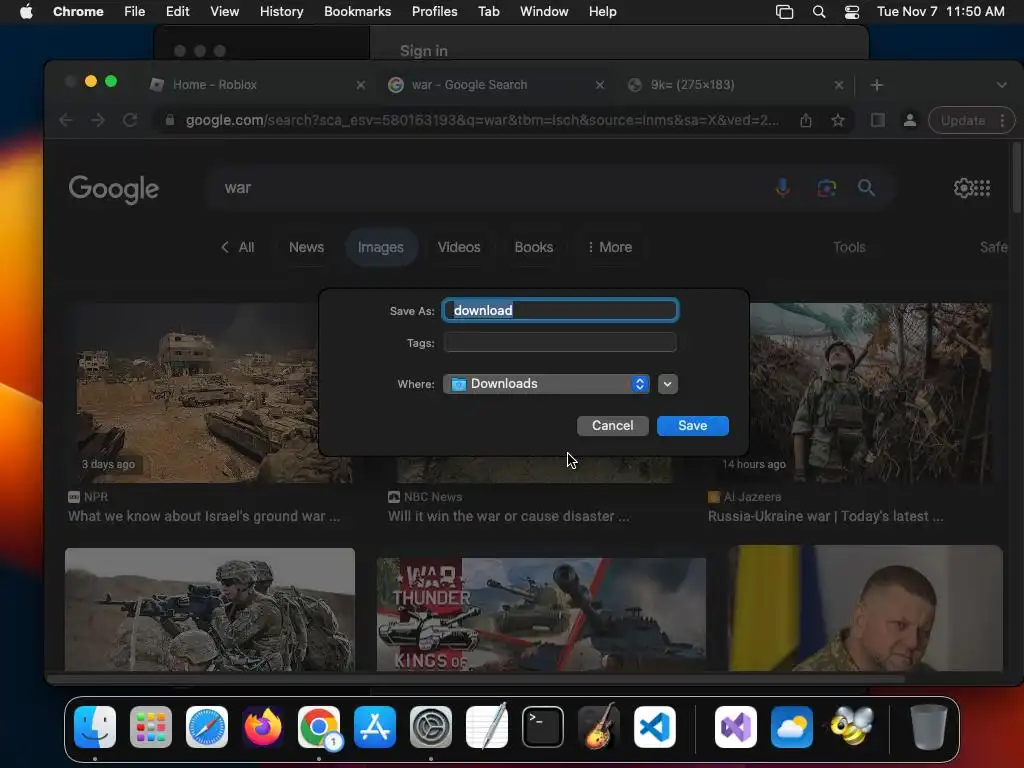Open Control Center in menu bar
The height and width of the screenshot is (768, 1024).
click(x=852, y=12)
